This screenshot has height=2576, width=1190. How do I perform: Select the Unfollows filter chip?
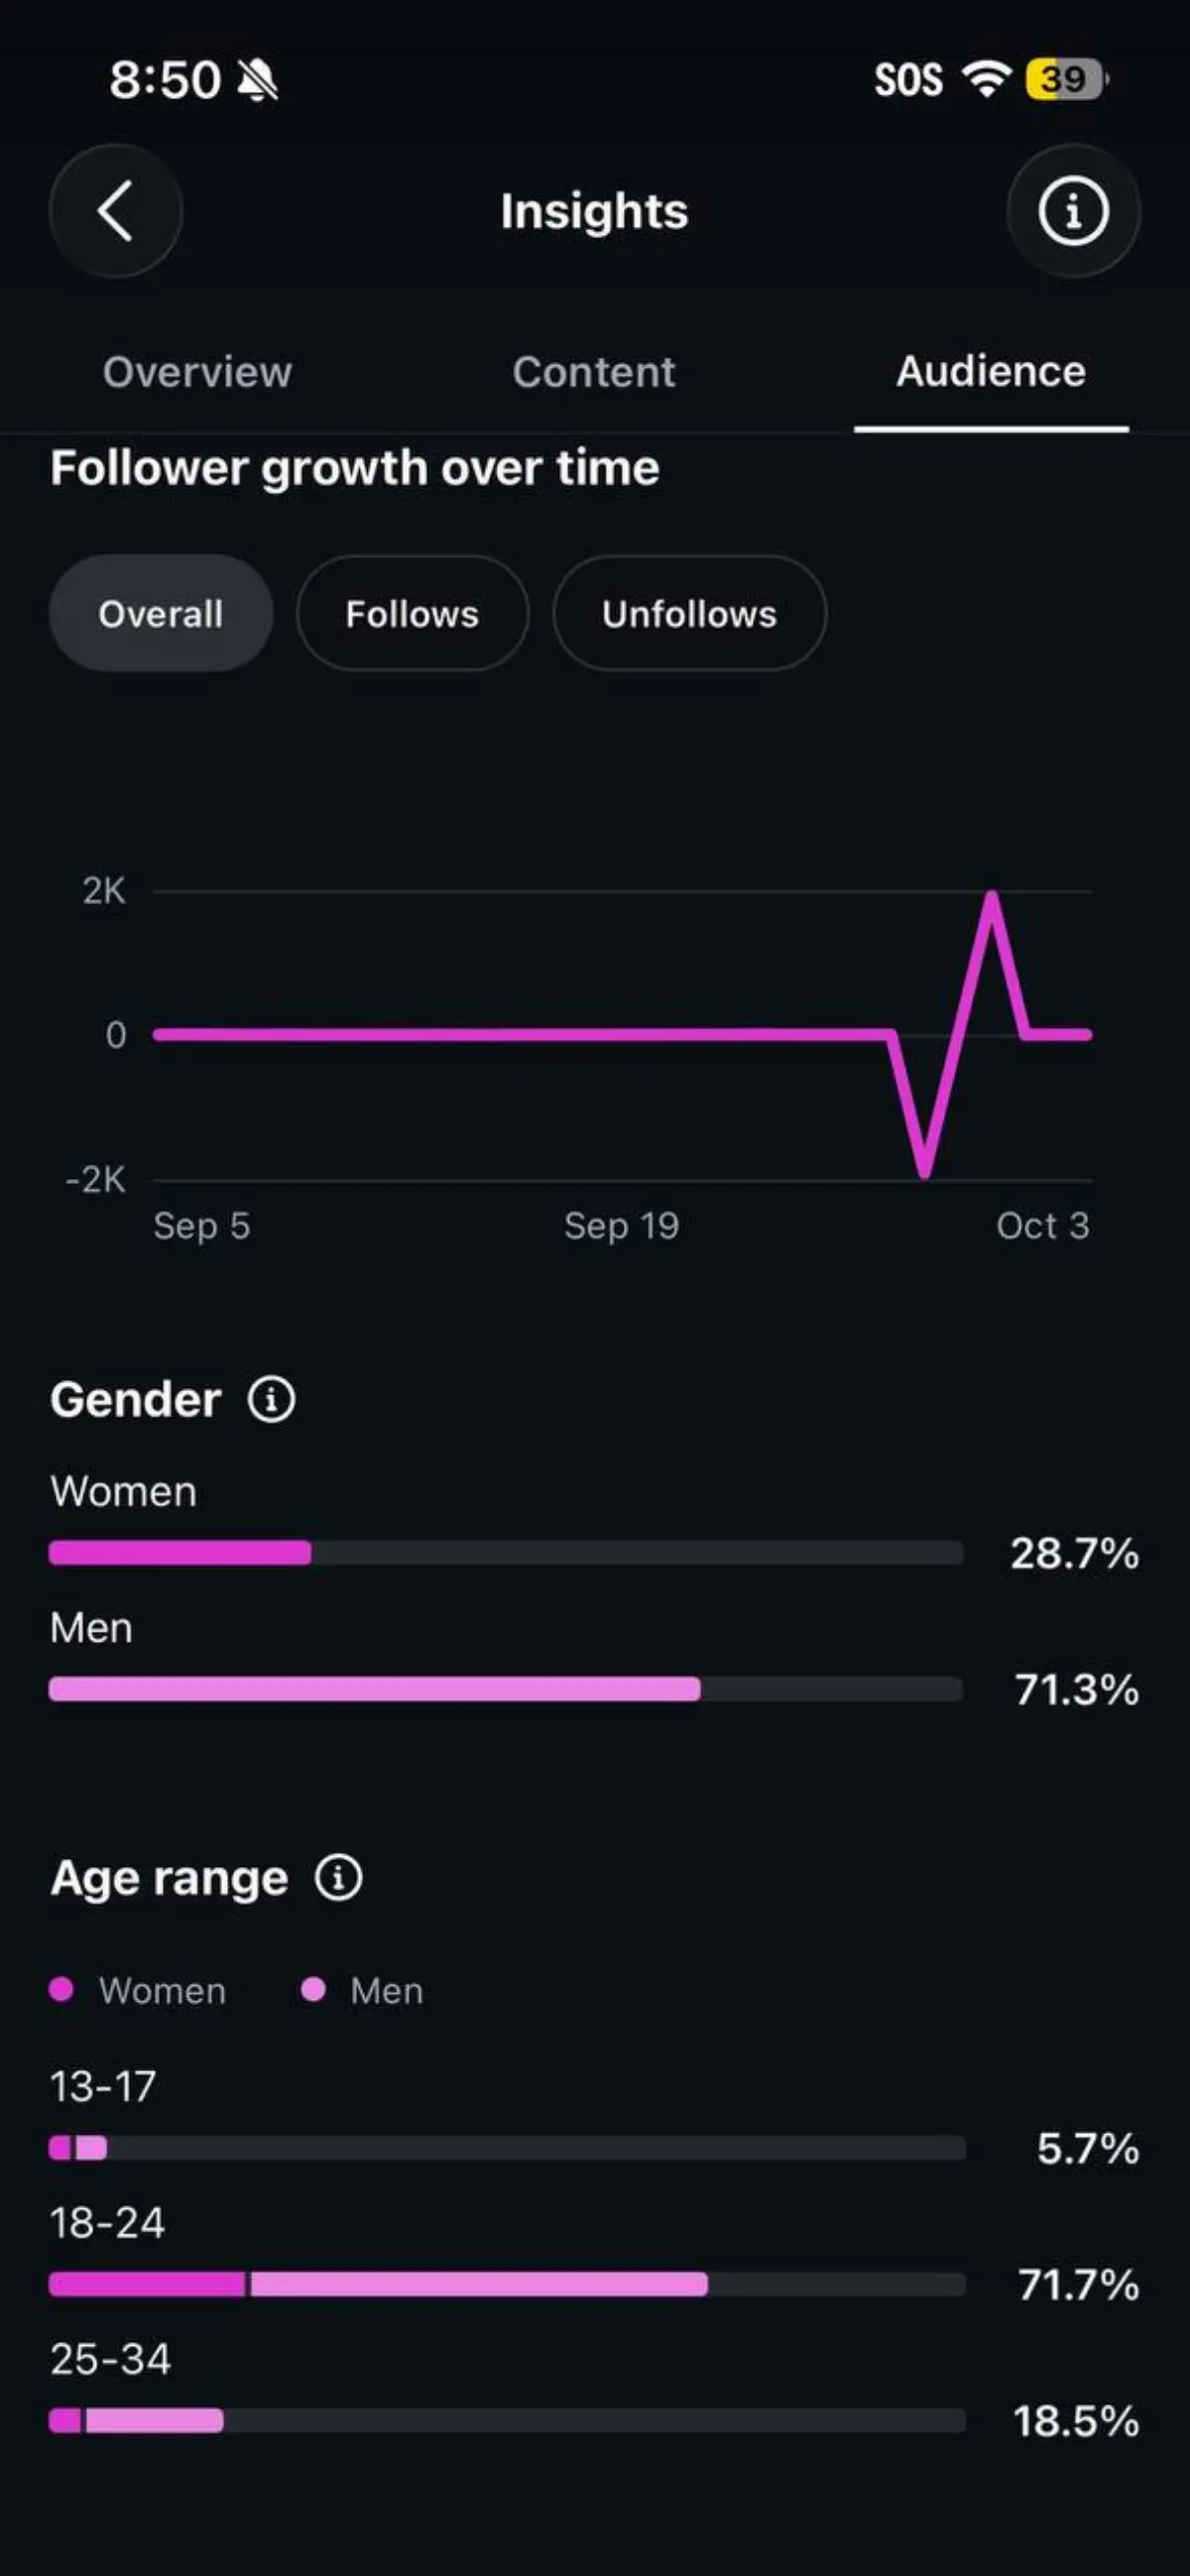(x=689, y=613)
